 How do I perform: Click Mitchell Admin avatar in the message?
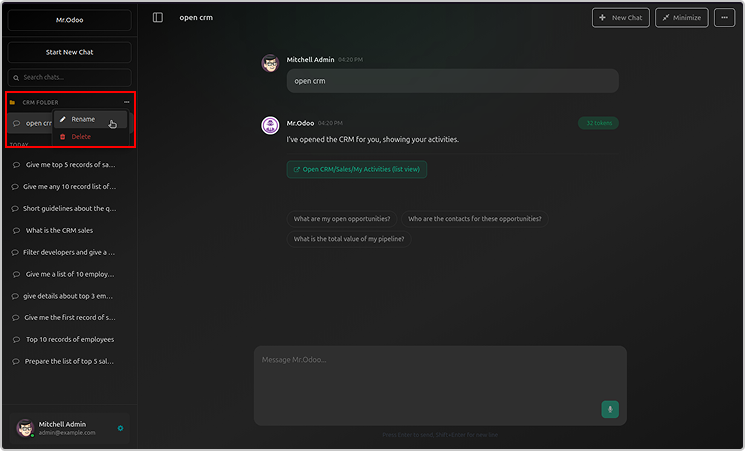(270, 63)
